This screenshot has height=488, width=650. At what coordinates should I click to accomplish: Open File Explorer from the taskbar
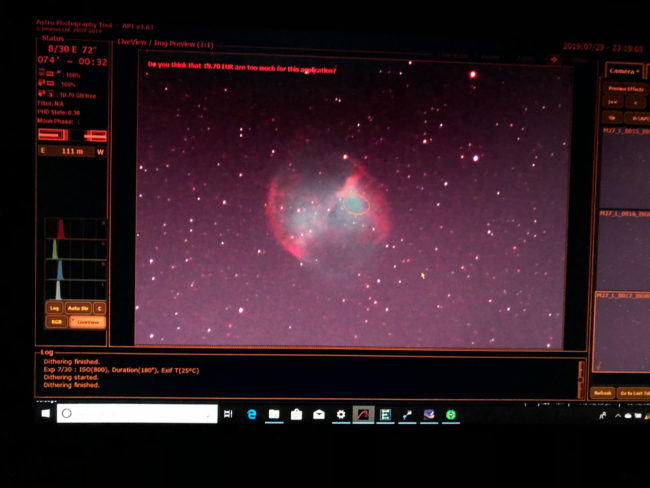click(274, 413)
